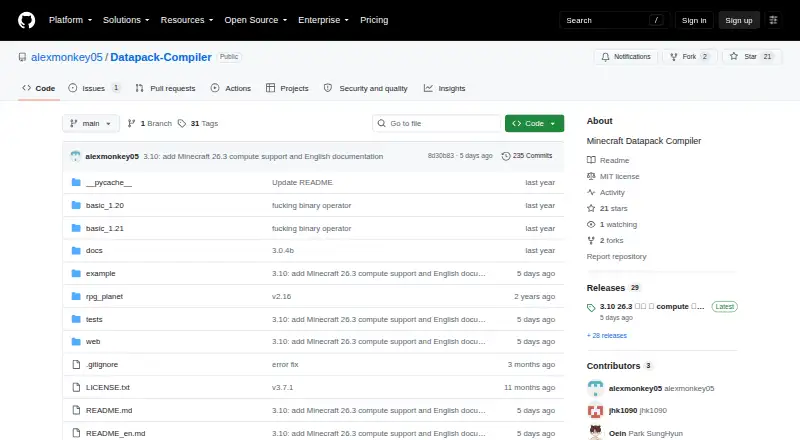Open commit hash 8d30b83

click(441, 156)
